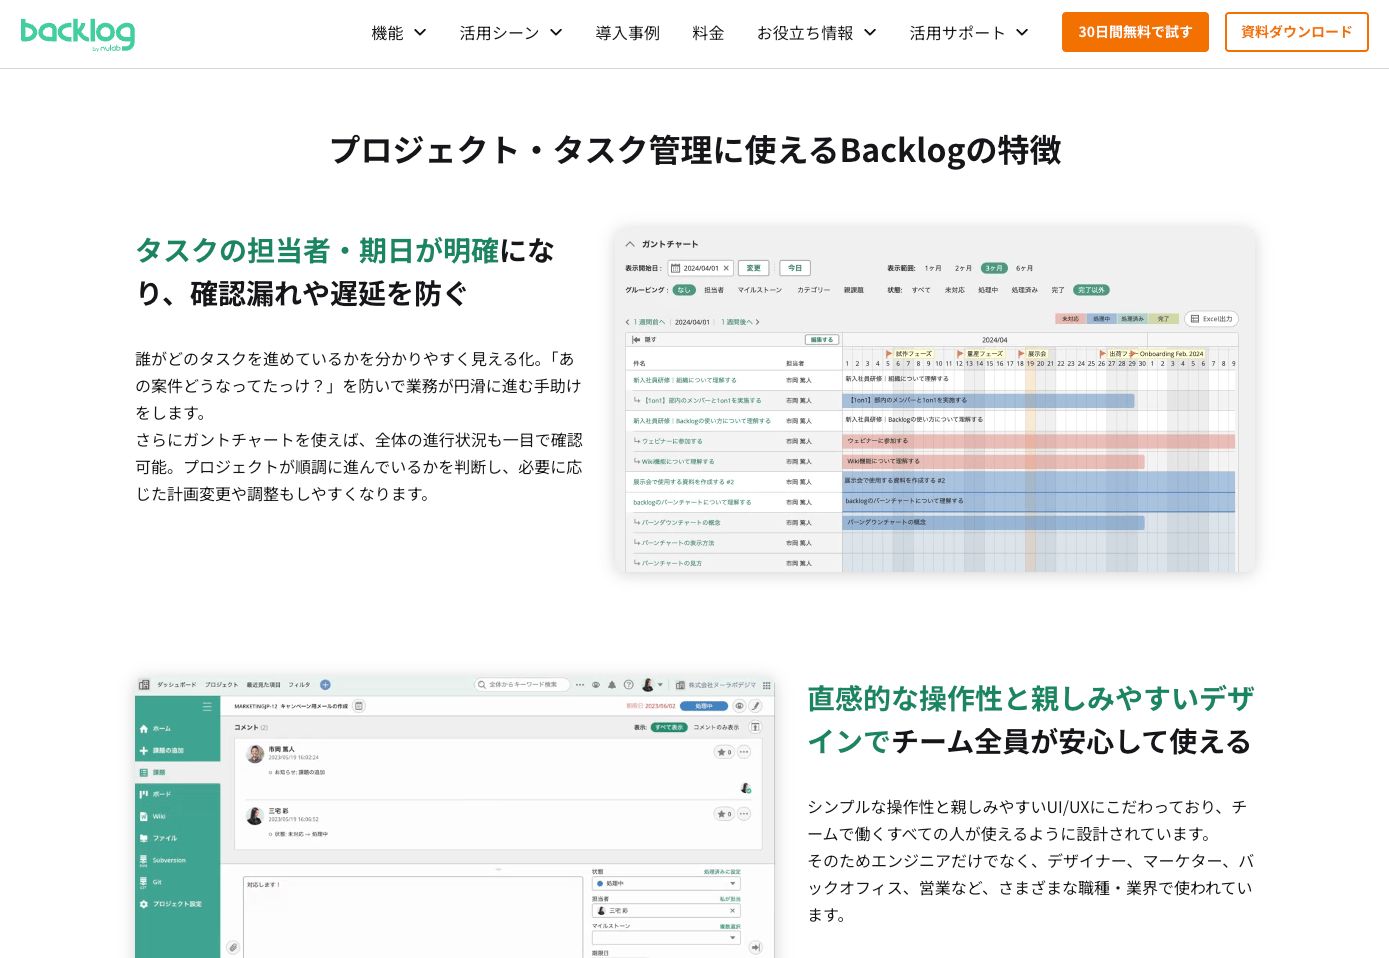Screen dimensions: 1389x958
Task: Expand the お役立ち情報 navigation dropdown
Action: pos(817,33)
